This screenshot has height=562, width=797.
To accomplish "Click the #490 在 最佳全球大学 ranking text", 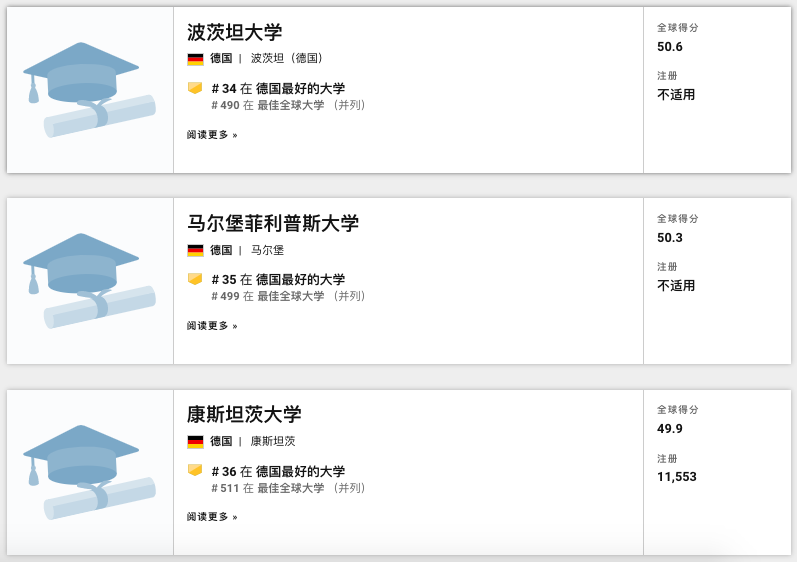I will (x=268, y=105).
